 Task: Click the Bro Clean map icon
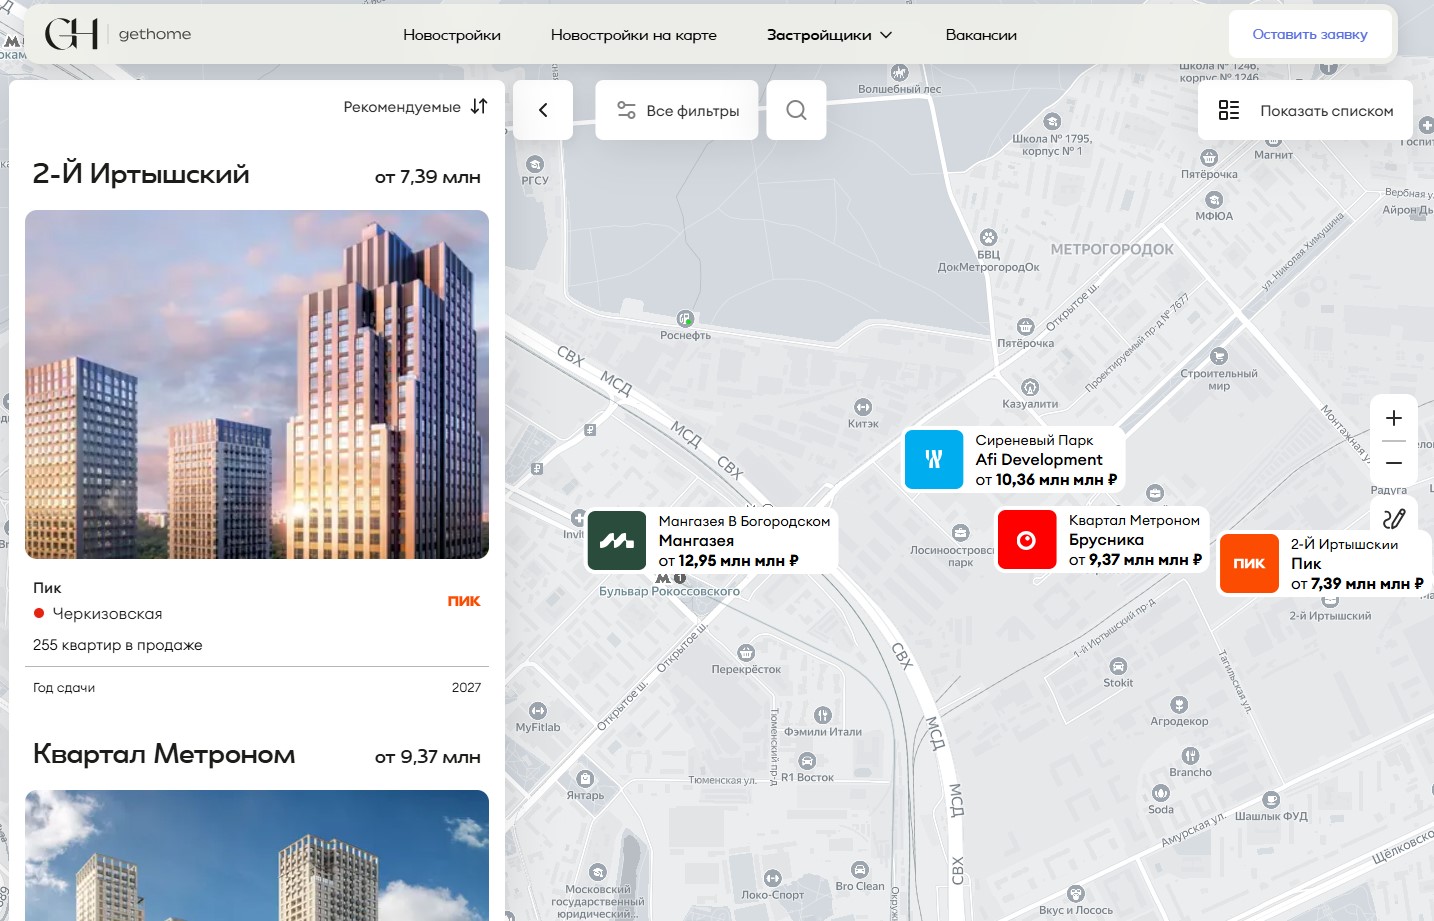pyautogui.click(x=860, y=869)
